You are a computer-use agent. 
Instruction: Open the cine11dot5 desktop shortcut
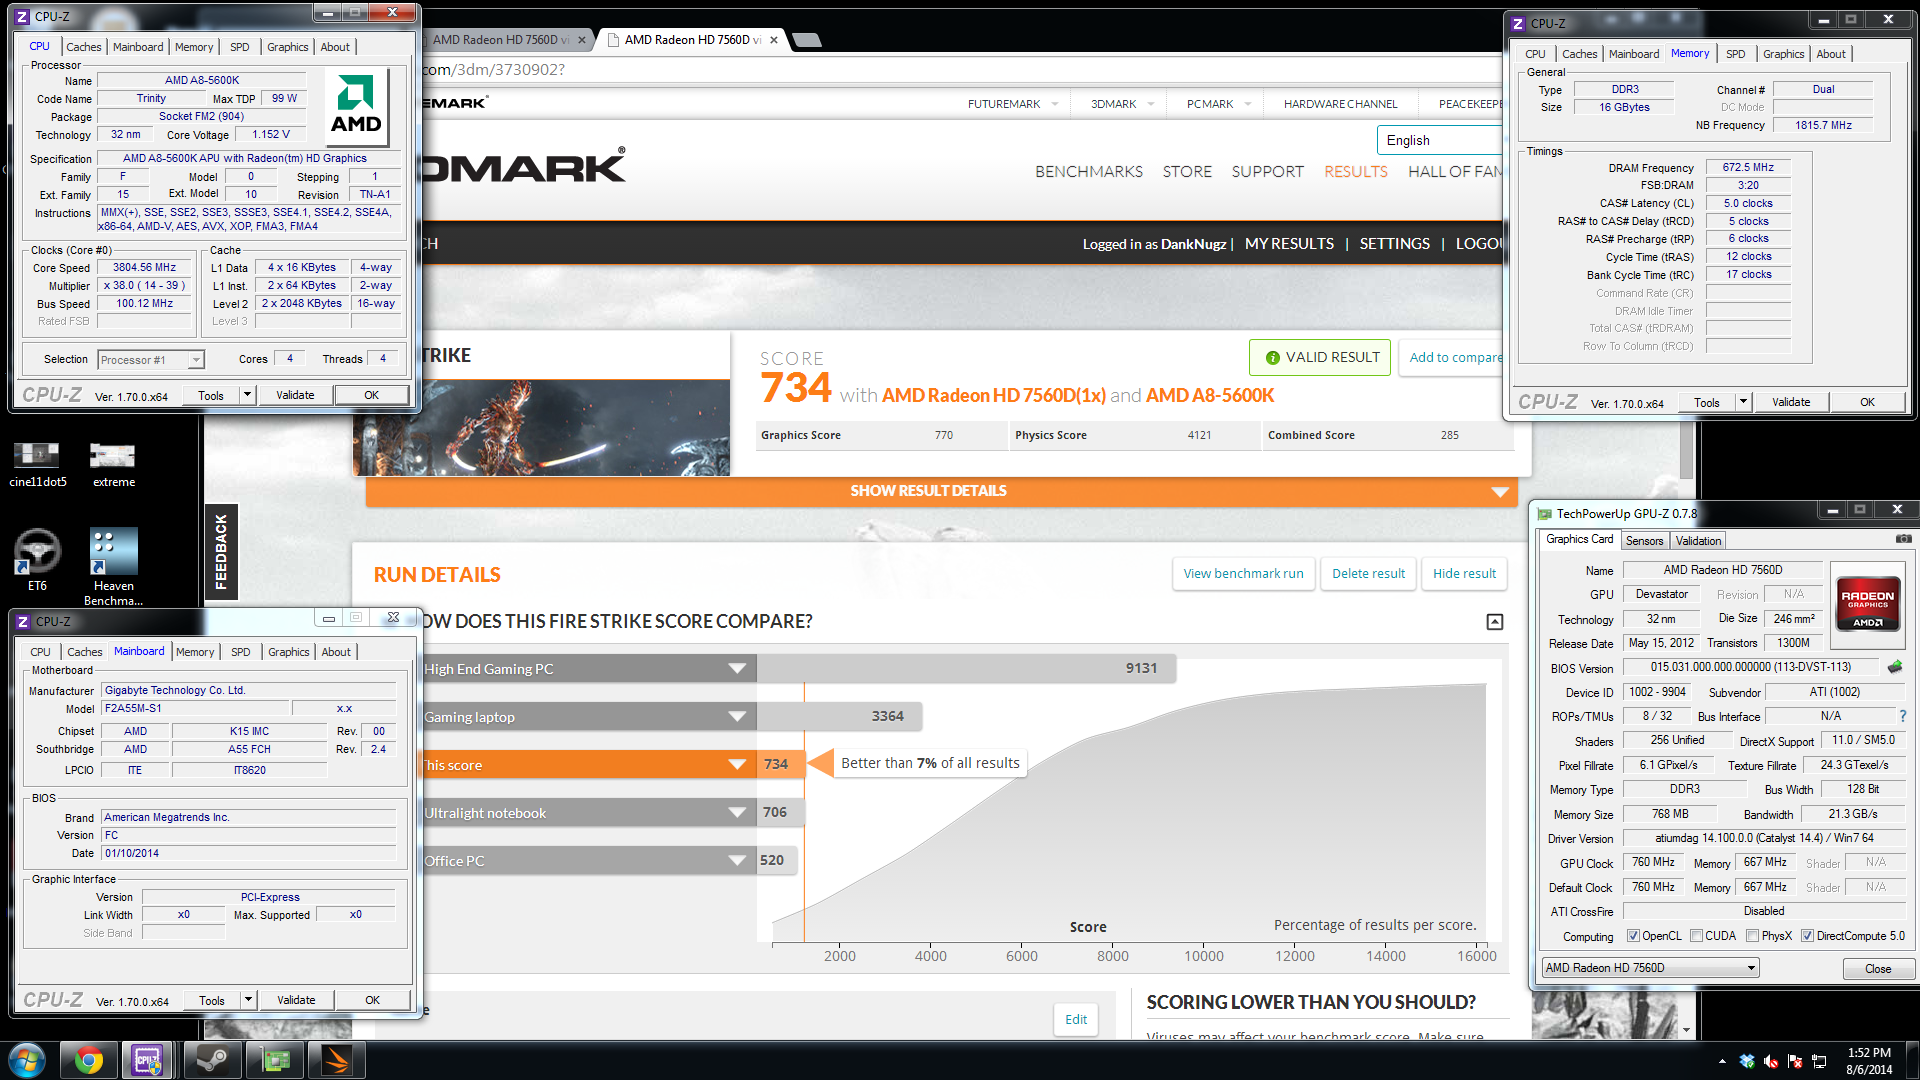[x=37, y=464]
